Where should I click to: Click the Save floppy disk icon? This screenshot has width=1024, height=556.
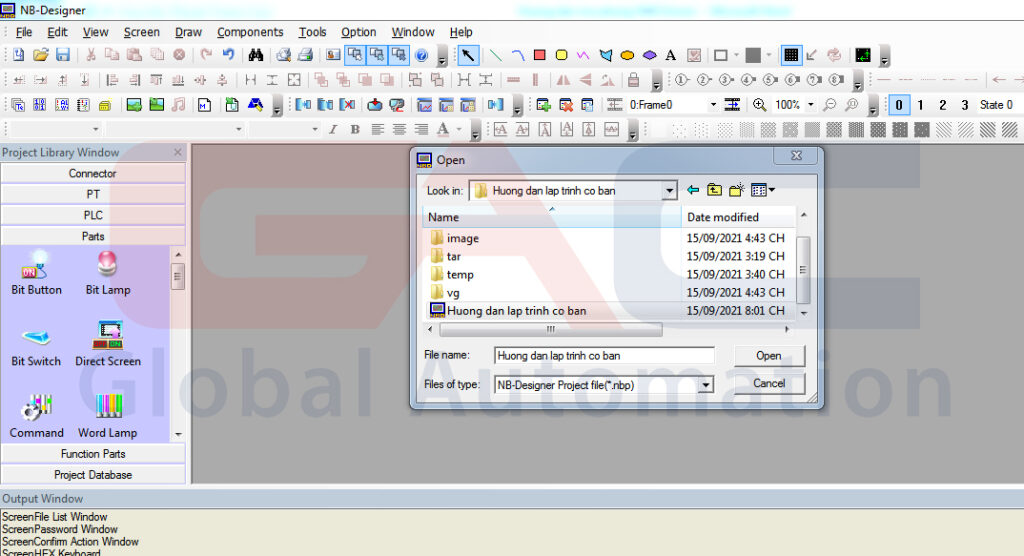click(62, 55)
